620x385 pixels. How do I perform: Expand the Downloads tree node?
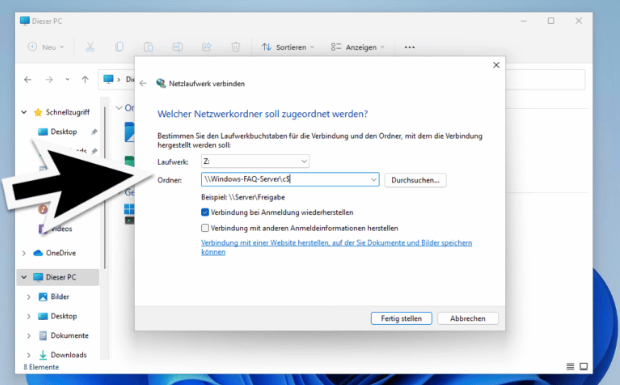click(x=28, y=355)
